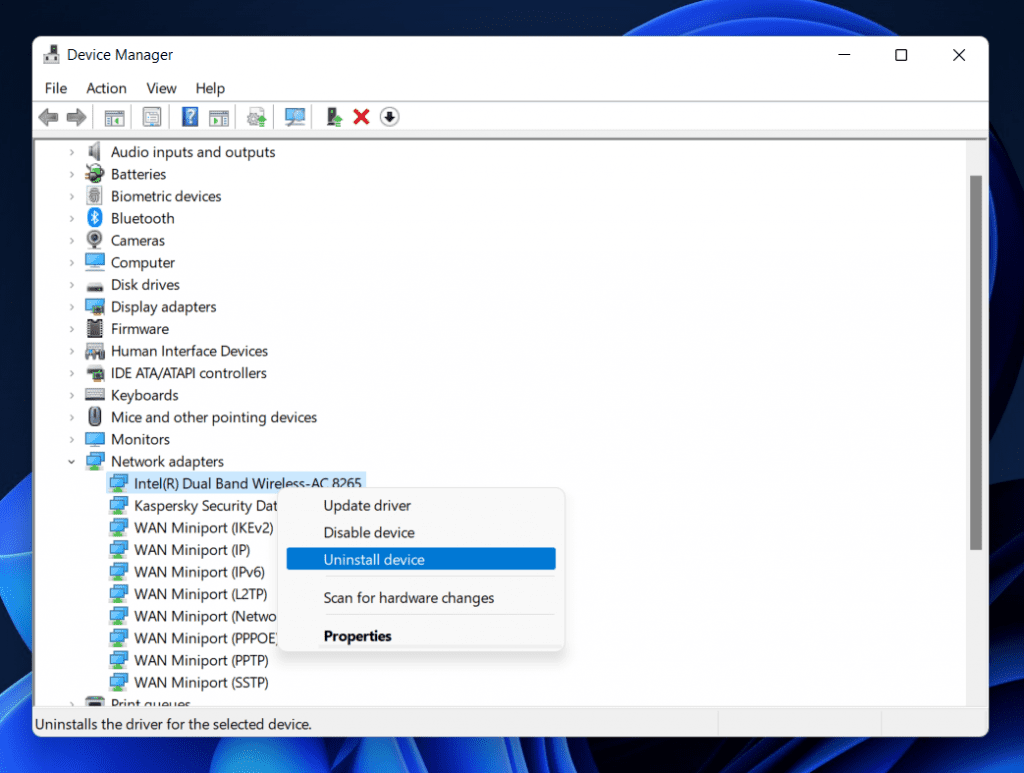
Task: Expand the Bluetooth category
Action: point(73,218)
